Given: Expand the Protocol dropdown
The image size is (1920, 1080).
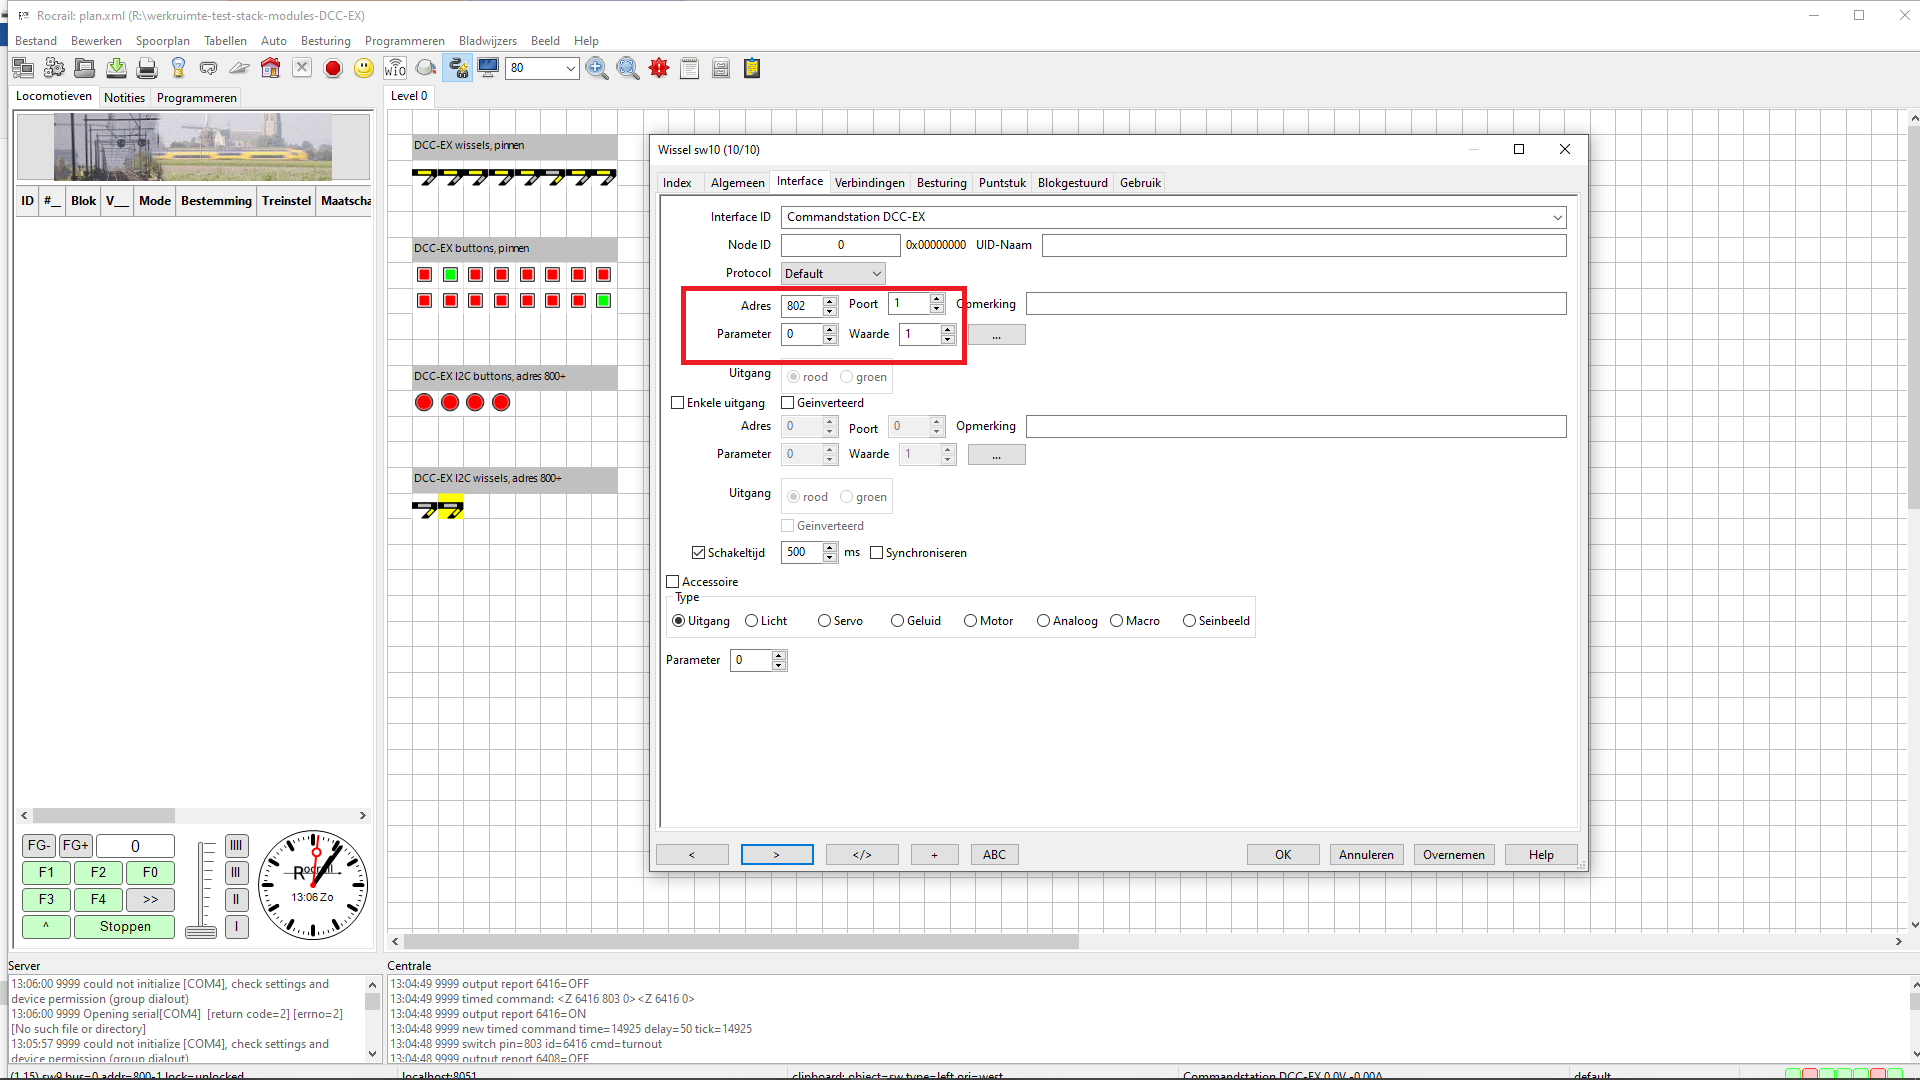Looking at the screenshot, I should (832, 274).
